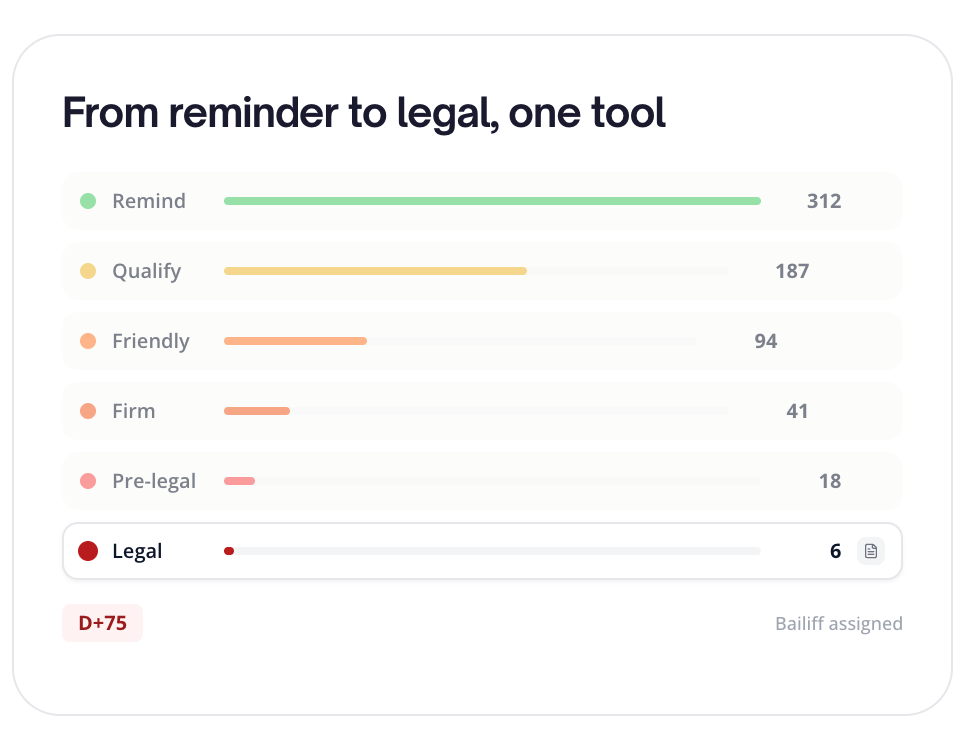Click the Firm stage status dot
This screenshot has height=740, width=980.
pyautogui.click(x=88, y=411)
